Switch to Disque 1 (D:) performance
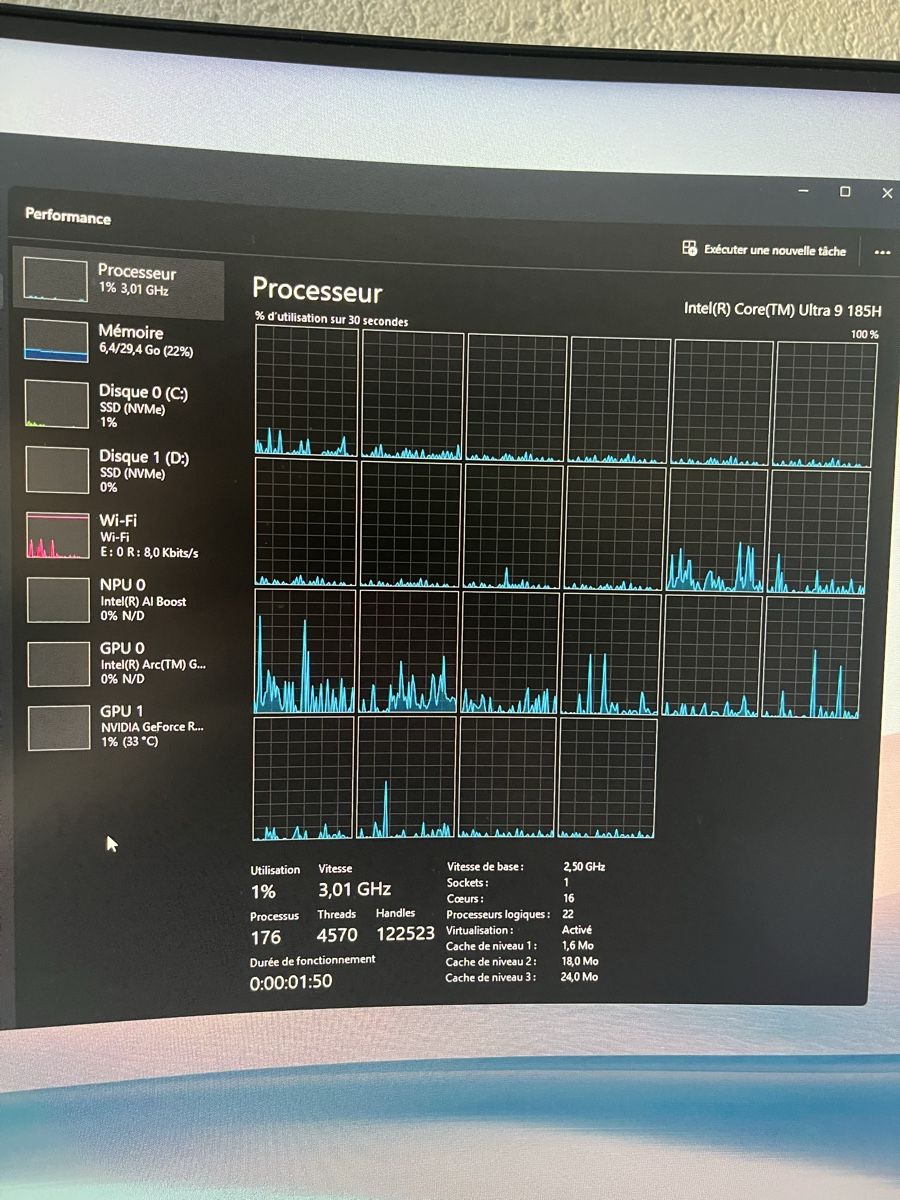Screen dimensions: 900x1200 [x=118, y=470]
